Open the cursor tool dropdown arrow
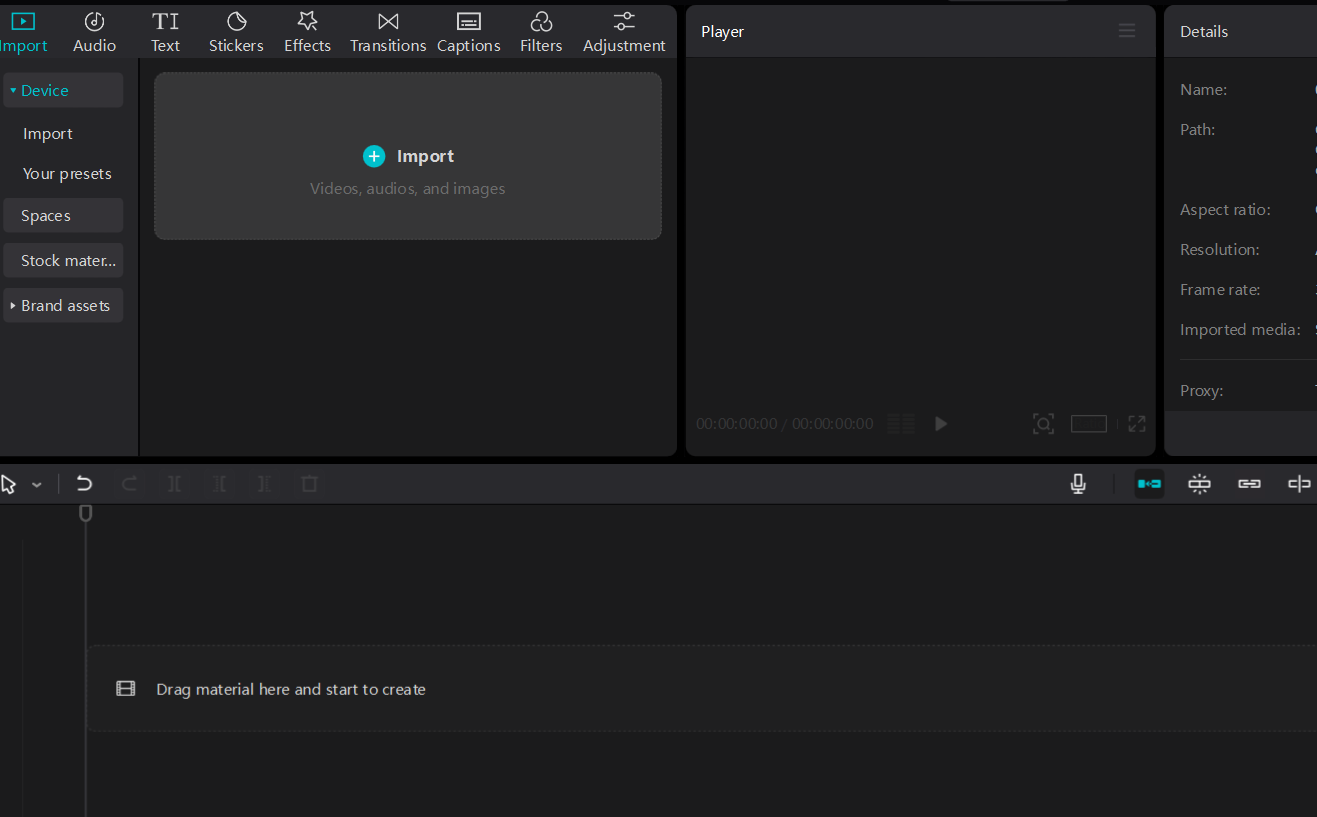This screenshot has height=817, width=1317. 37,485
